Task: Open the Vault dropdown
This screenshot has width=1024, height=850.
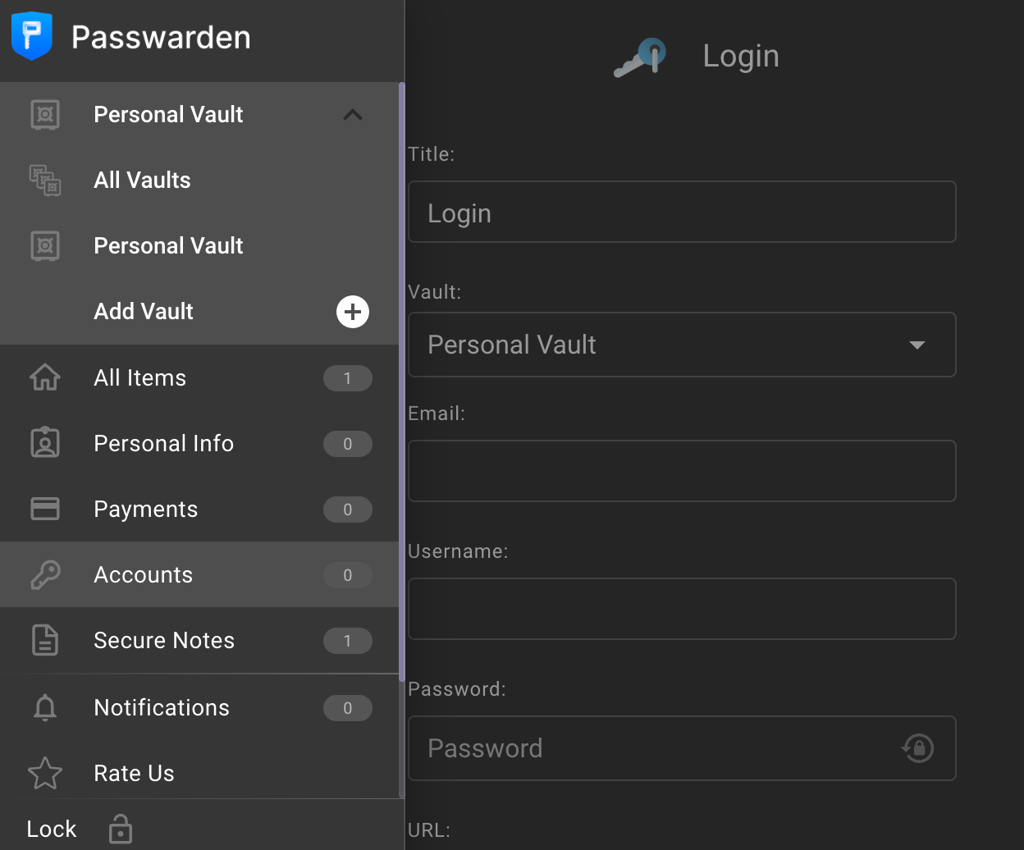Action: click(682, 345)
